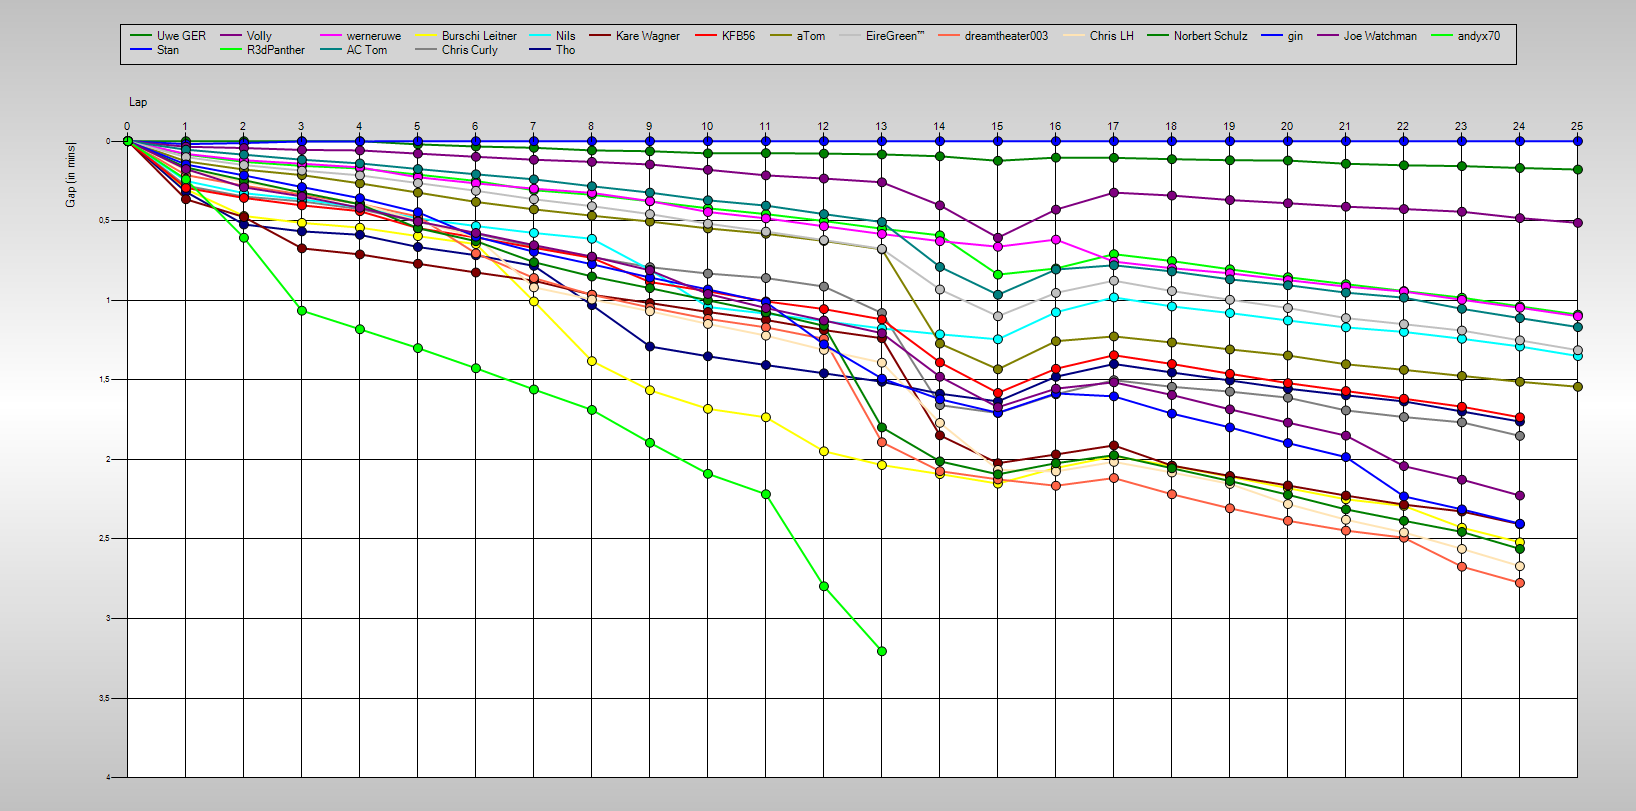Click the Chris Curly legend entry
Viewport: 1636px width, 811px height.
[469, 50]
